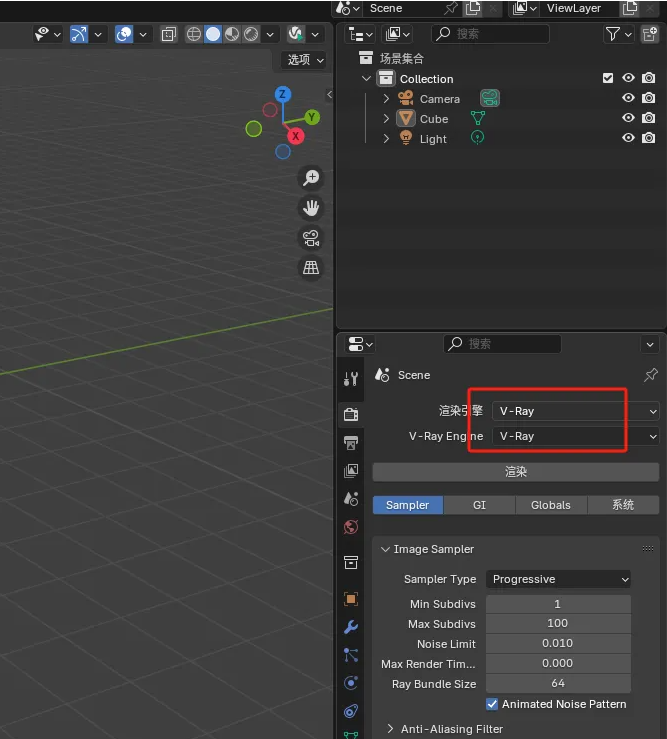Click the hand pan view icon
Image resolution: width=667 pixels, height=739 pixels.
click(311, 208)
